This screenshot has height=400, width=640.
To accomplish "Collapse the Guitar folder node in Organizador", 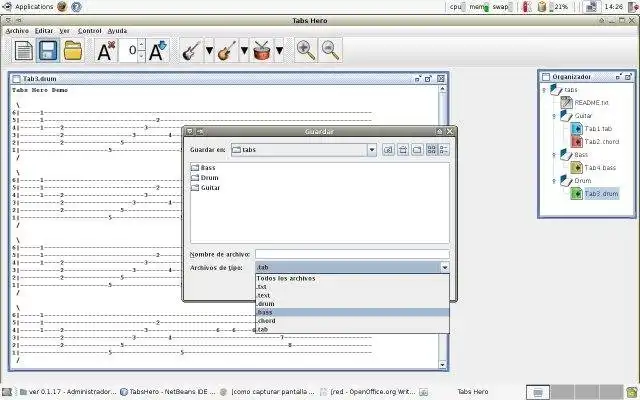I will click(554, 116).
